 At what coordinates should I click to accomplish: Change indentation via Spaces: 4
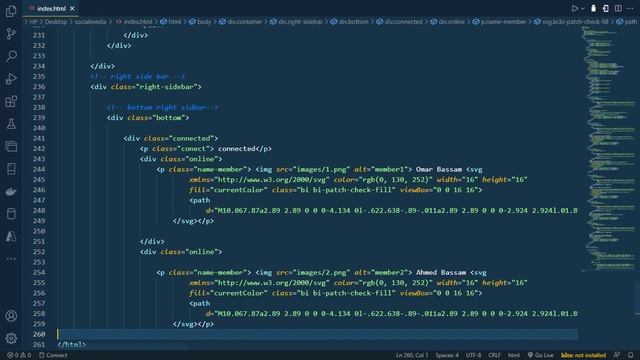pyautogui.click(x=447, y=355)
